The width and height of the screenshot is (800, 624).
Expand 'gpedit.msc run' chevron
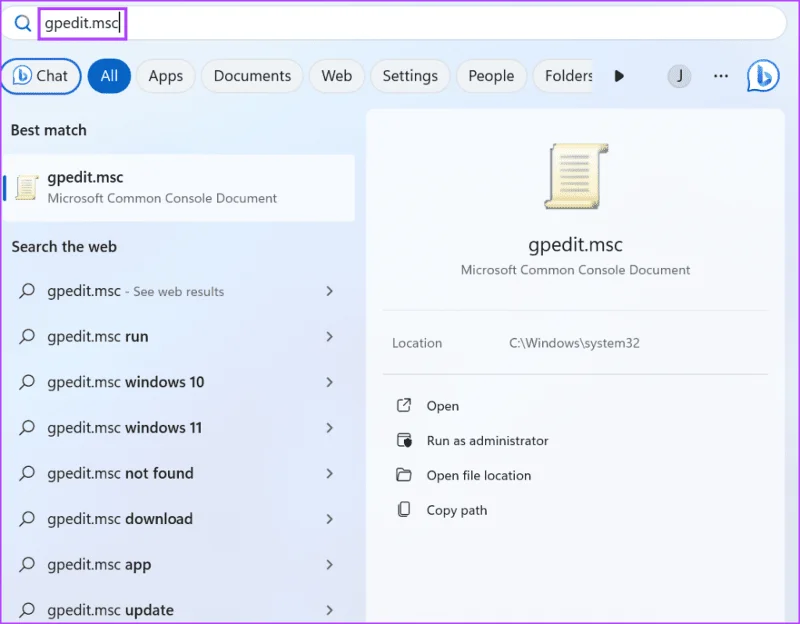(x=330, y=336)
